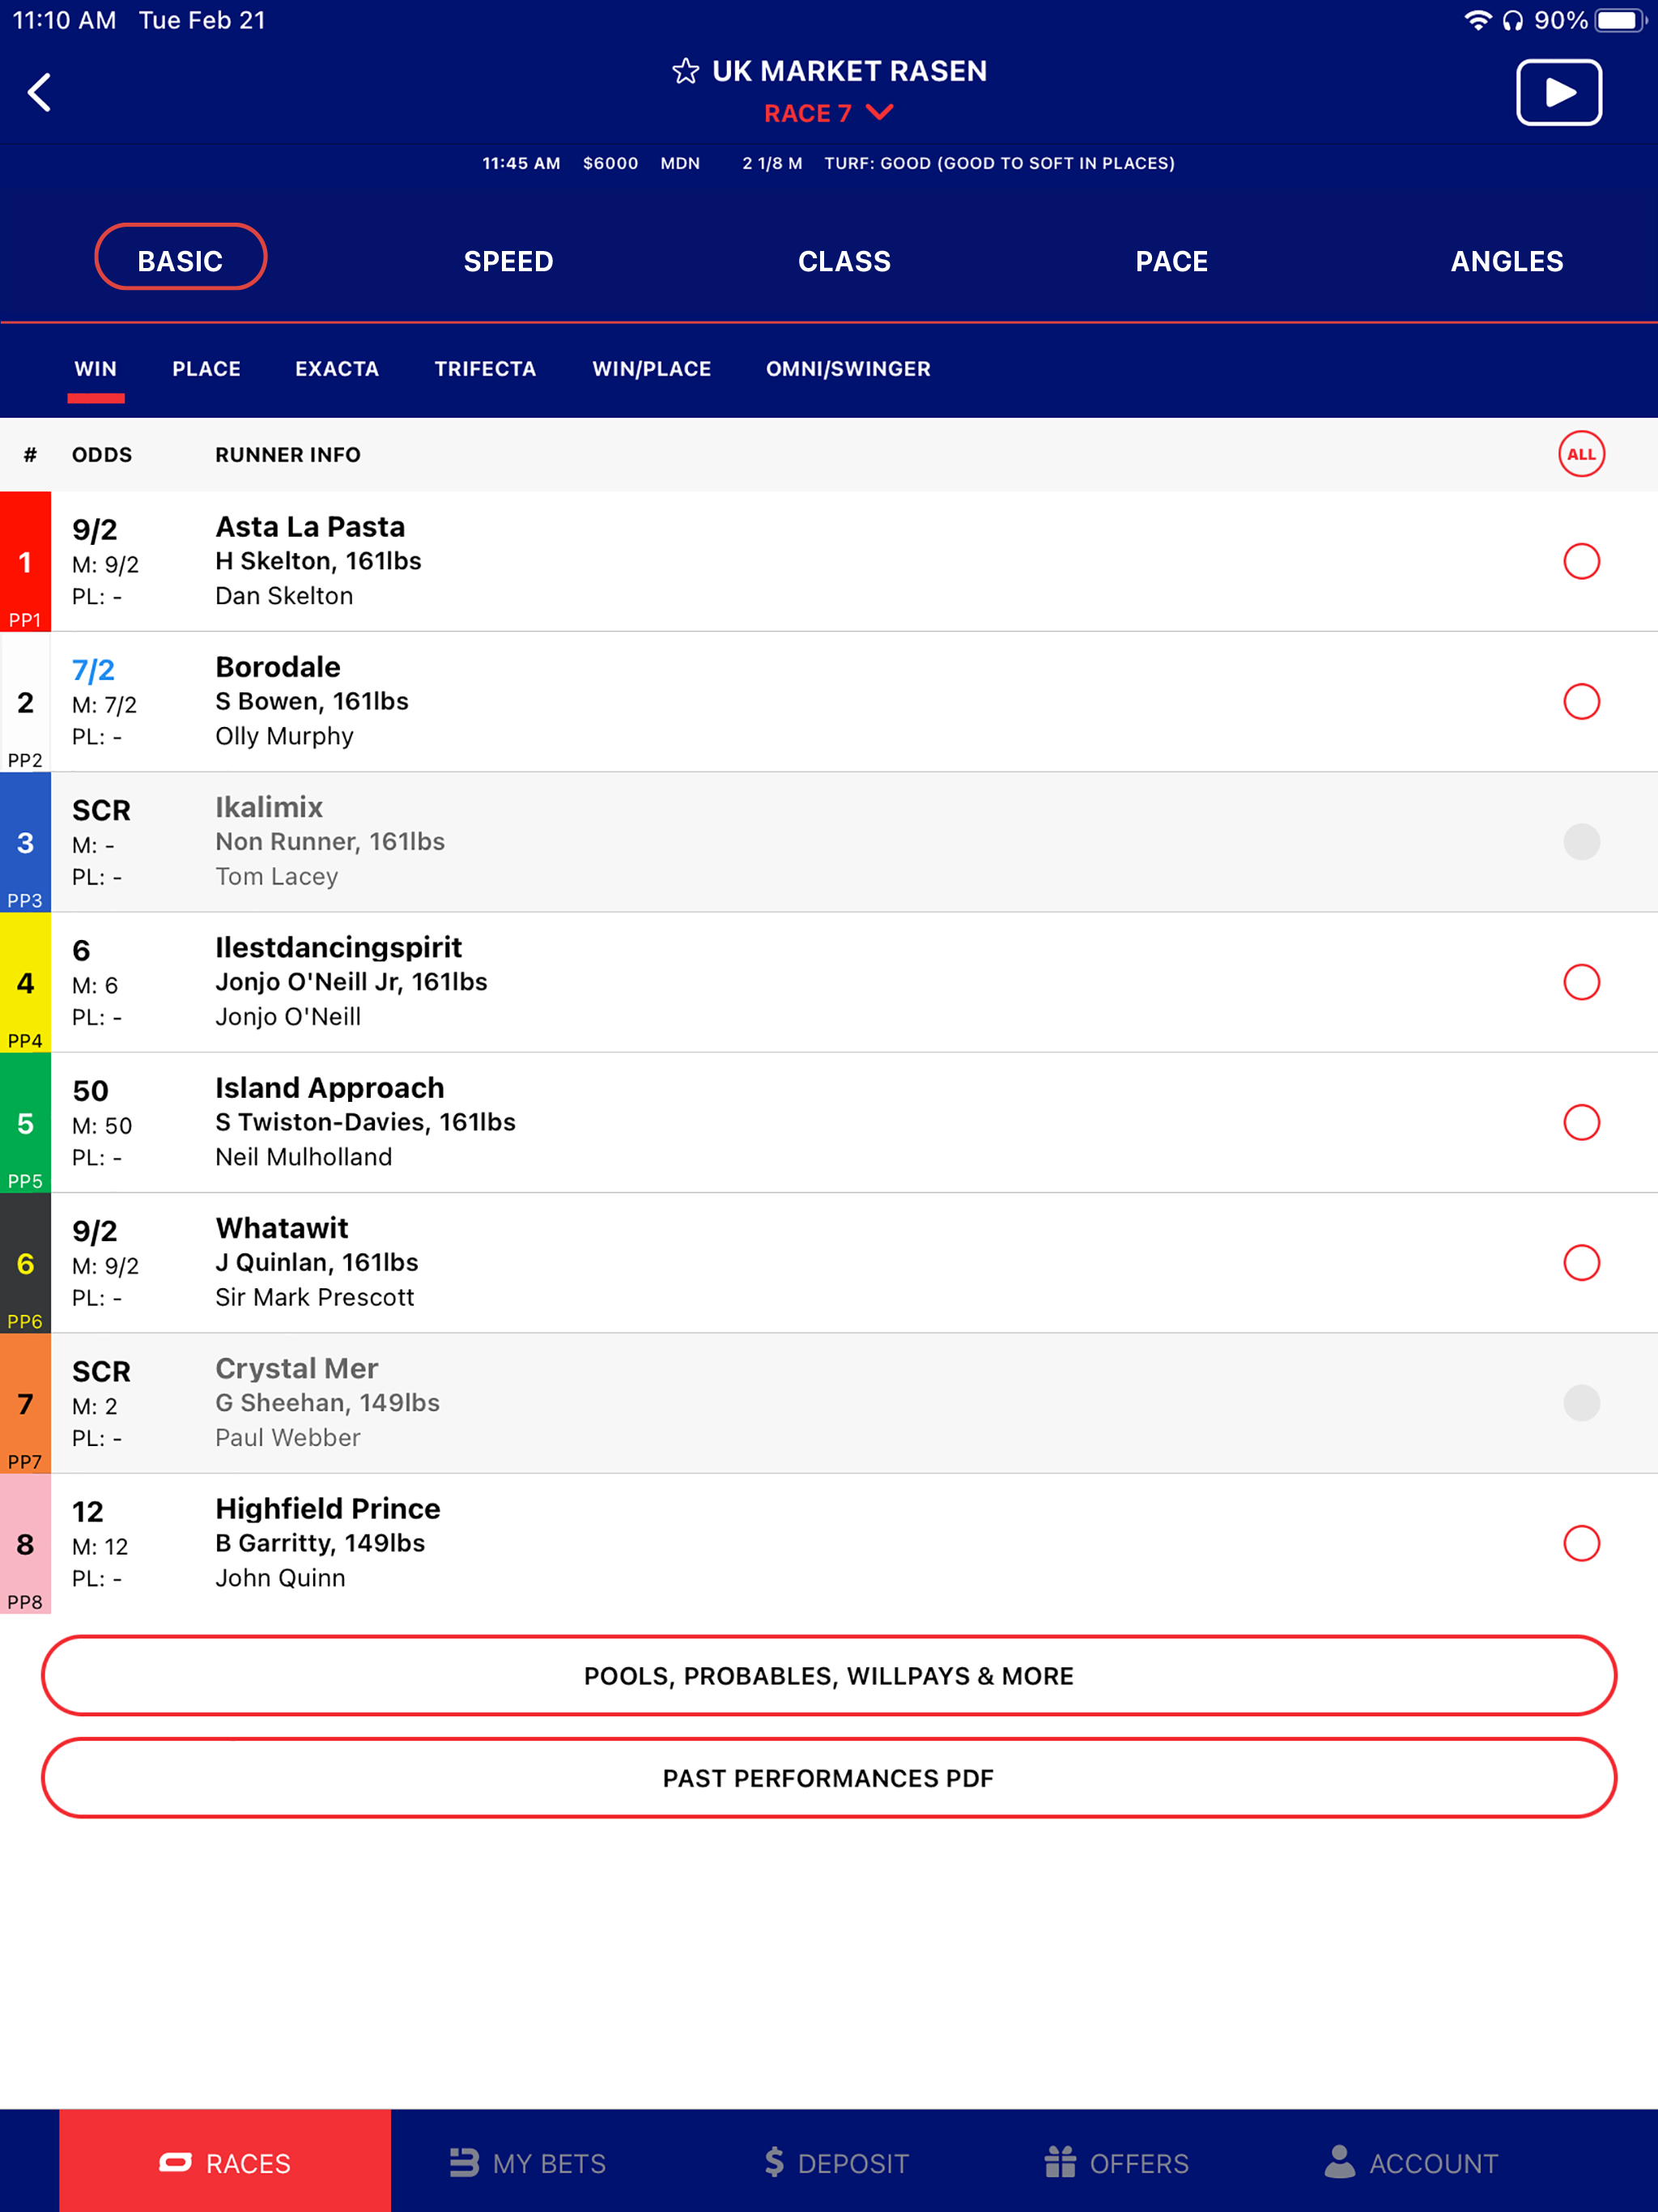Toggle the ALL runners selector

pyautogui.click(x=1580, y=454)
